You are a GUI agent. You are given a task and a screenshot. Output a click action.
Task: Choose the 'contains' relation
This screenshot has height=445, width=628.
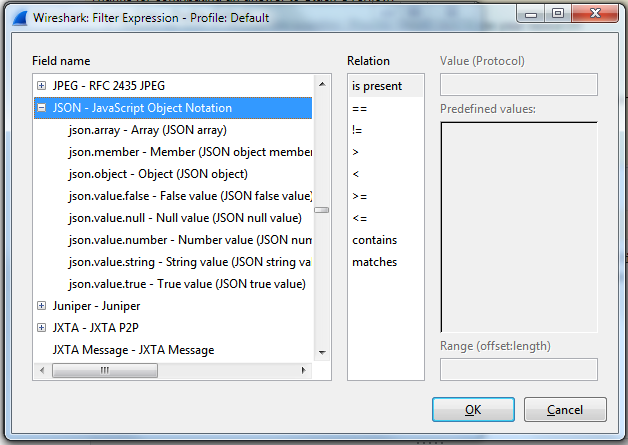[x=386, y=240]
